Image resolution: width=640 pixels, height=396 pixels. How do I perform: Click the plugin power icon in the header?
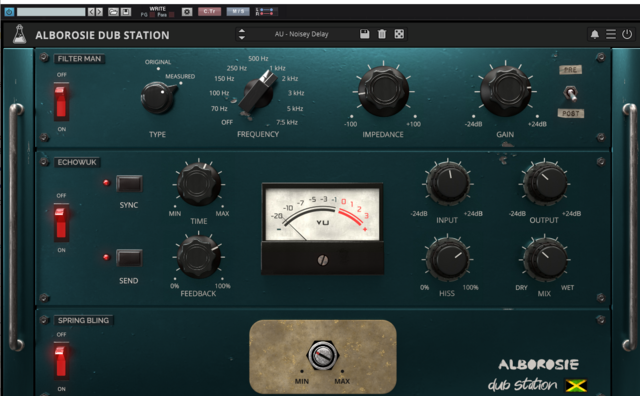click(x=627, y=34)
